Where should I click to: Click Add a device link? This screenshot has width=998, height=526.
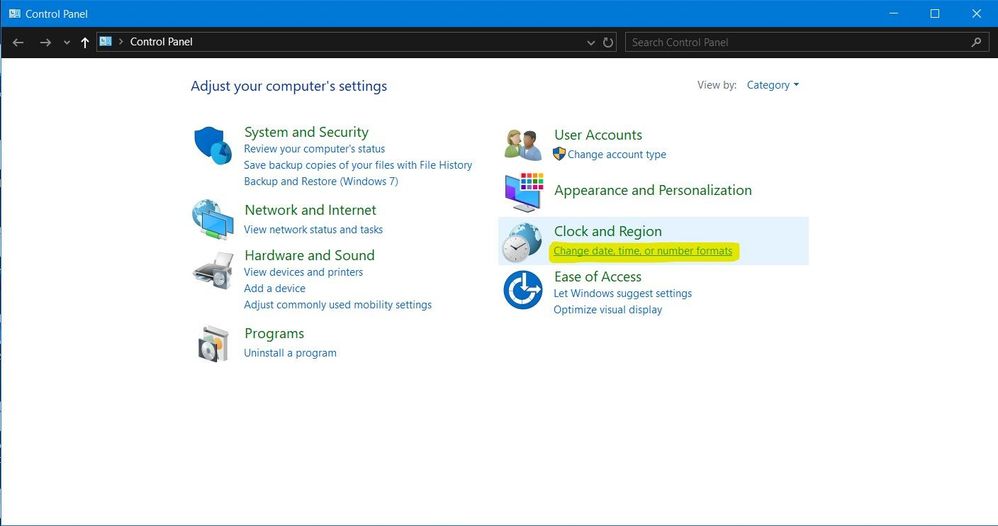(x=274, y=288)
